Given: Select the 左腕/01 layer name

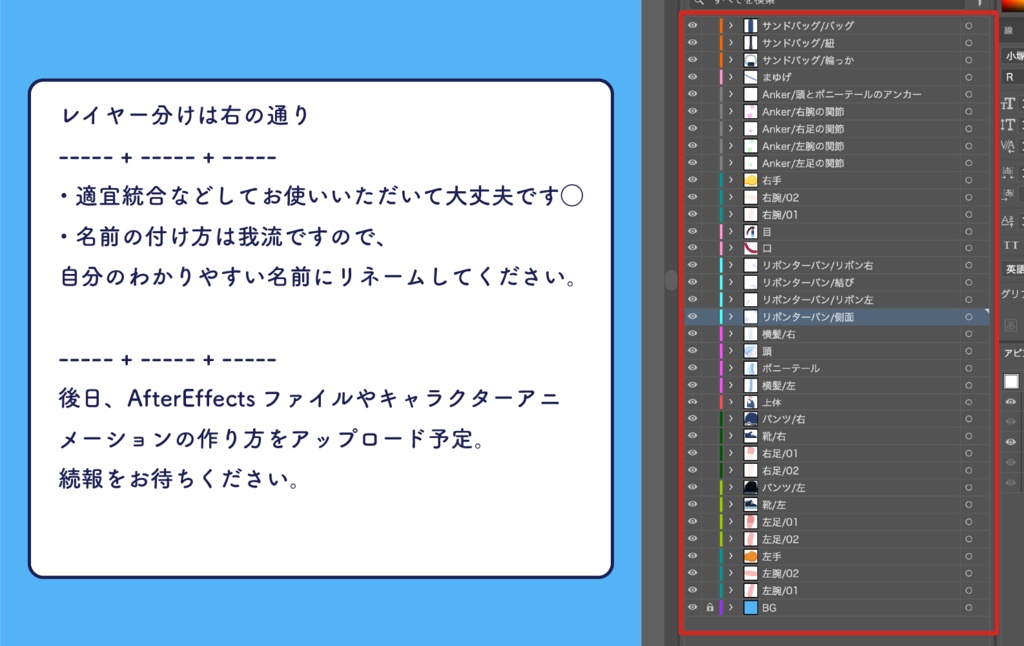Looking at the screenshot, I should pos(780,590).
